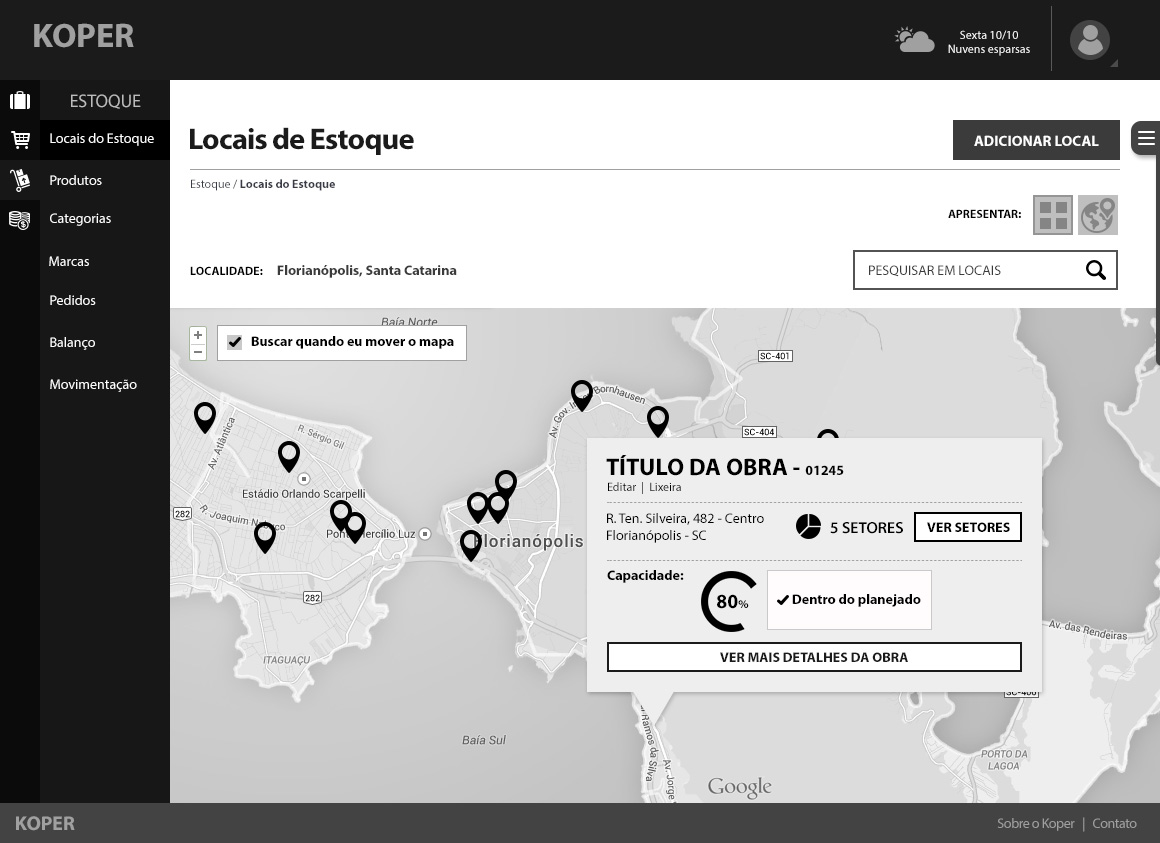Viewport: 1160px width, 843px height.
Task: Open the user avatar account menu
Action: tap(1090, 40)
